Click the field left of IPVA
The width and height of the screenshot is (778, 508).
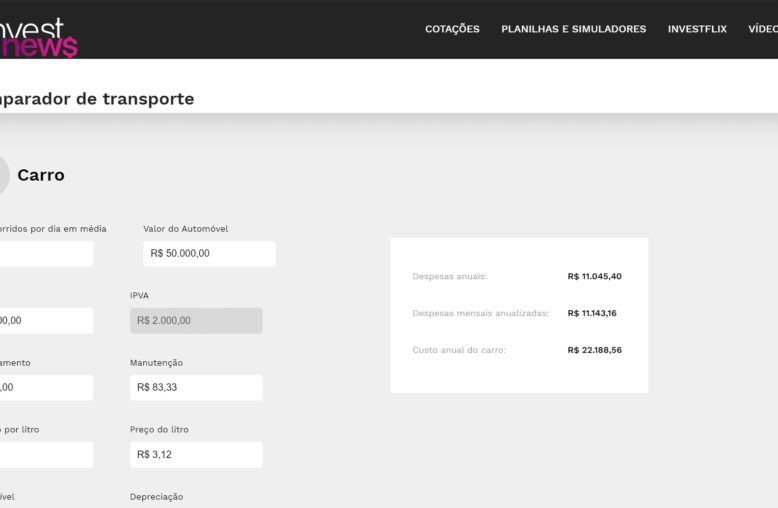[46, 320]
